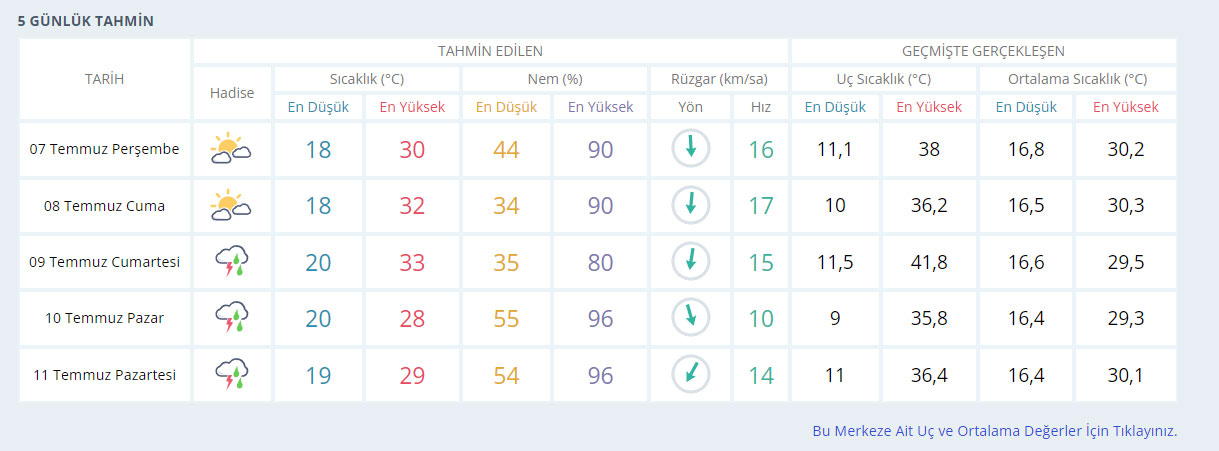1219x451 pixels.
Task: Click the wind direction arrow for 09 Temmuz
Action: point(690,262)
